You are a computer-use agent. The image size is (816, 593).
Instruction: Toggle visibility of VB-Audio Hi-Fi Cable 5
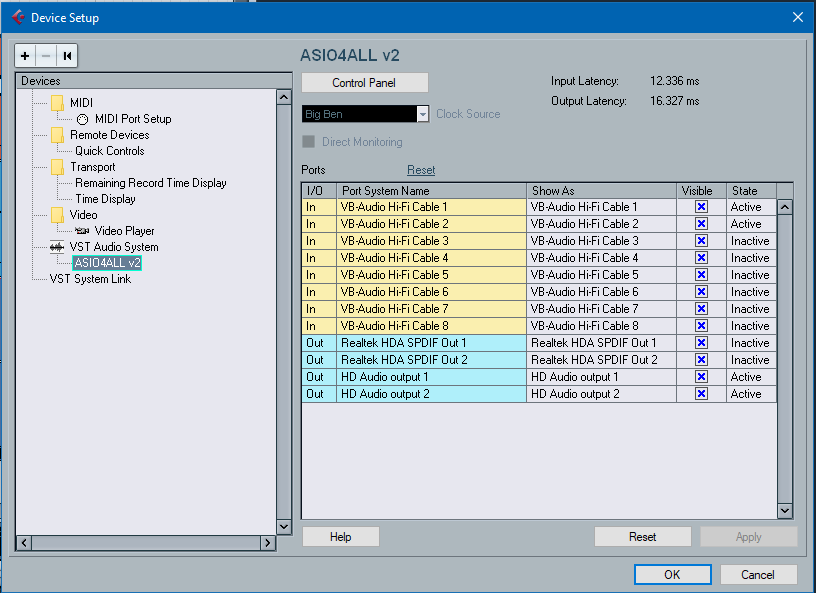[701, 275]
